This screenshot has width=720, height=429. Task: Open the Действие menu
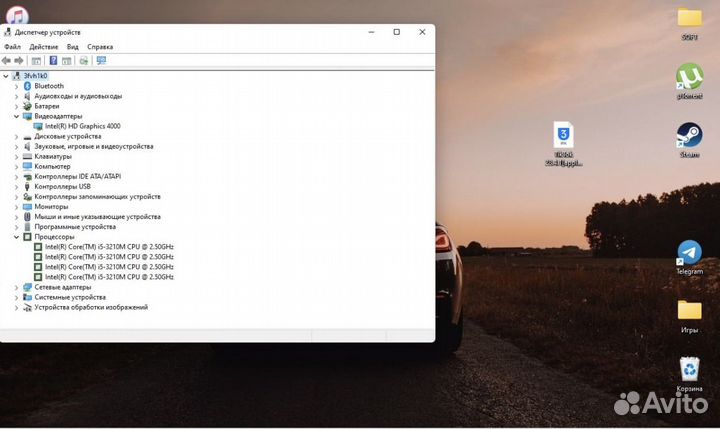(x=44, y=47)
